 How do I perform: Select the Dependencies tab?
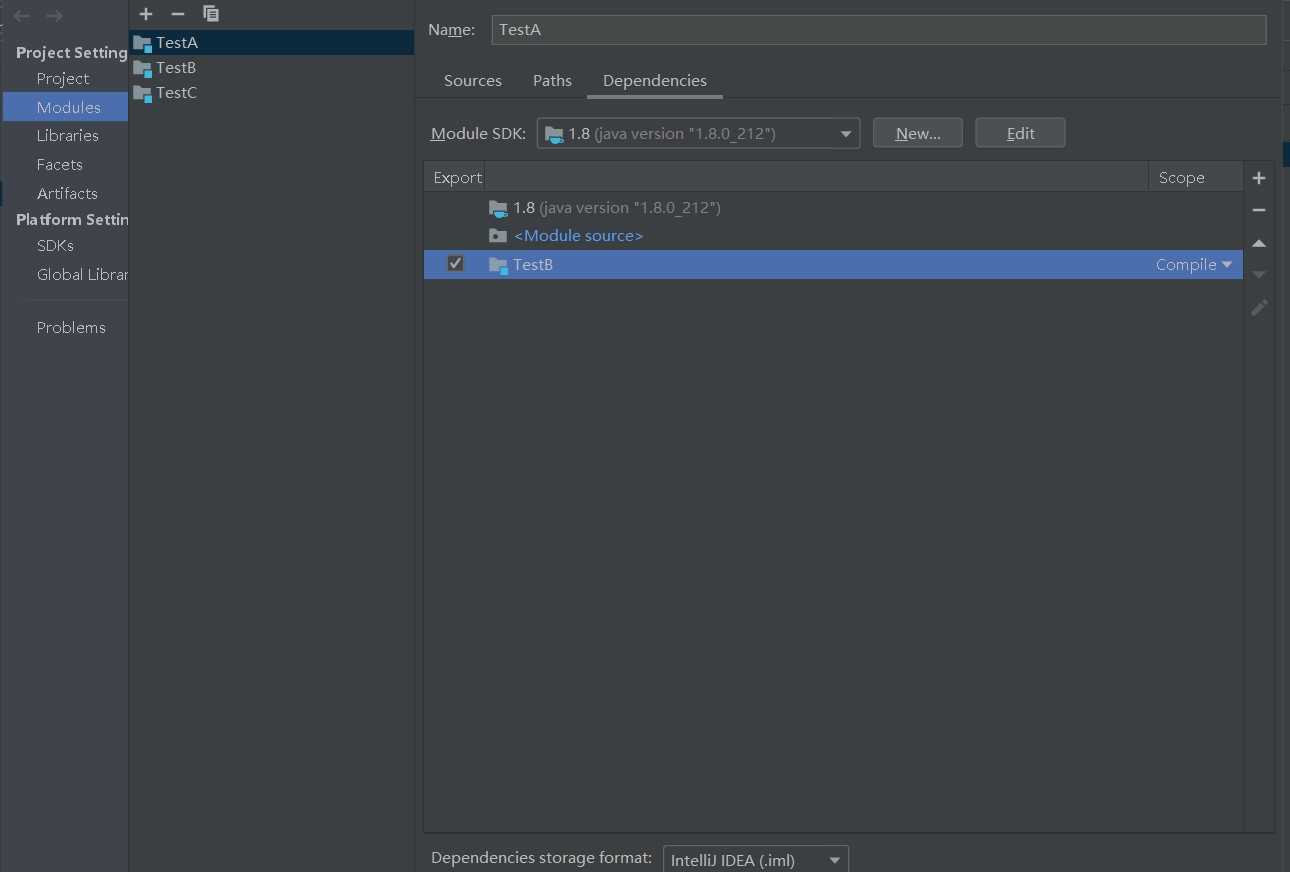(655, 81)
